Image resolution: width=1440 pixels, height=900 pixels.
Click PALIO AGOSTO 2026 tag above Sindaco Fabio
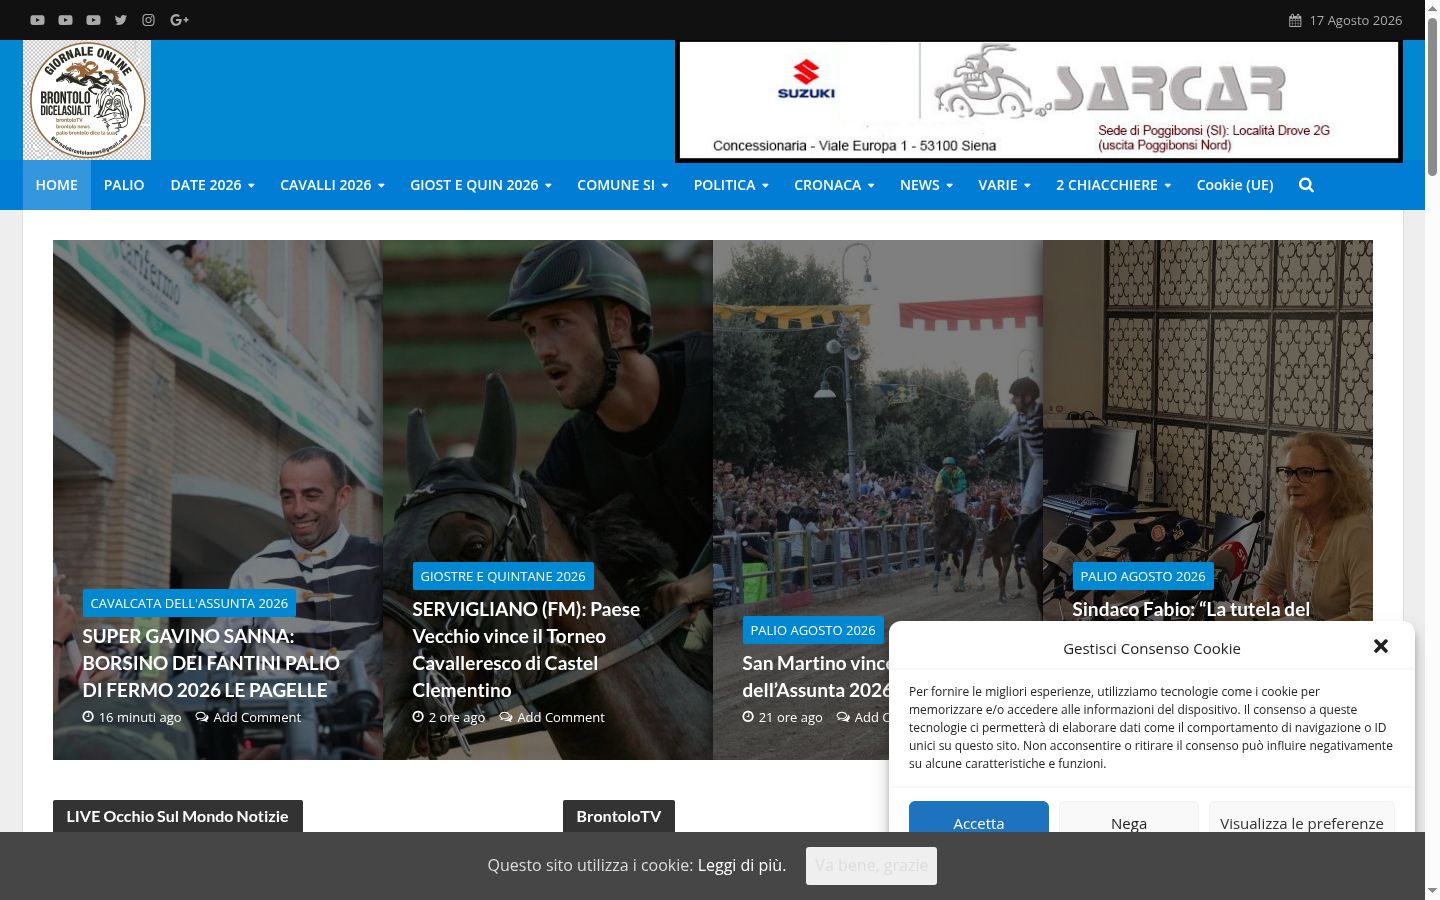point(1143,576)
